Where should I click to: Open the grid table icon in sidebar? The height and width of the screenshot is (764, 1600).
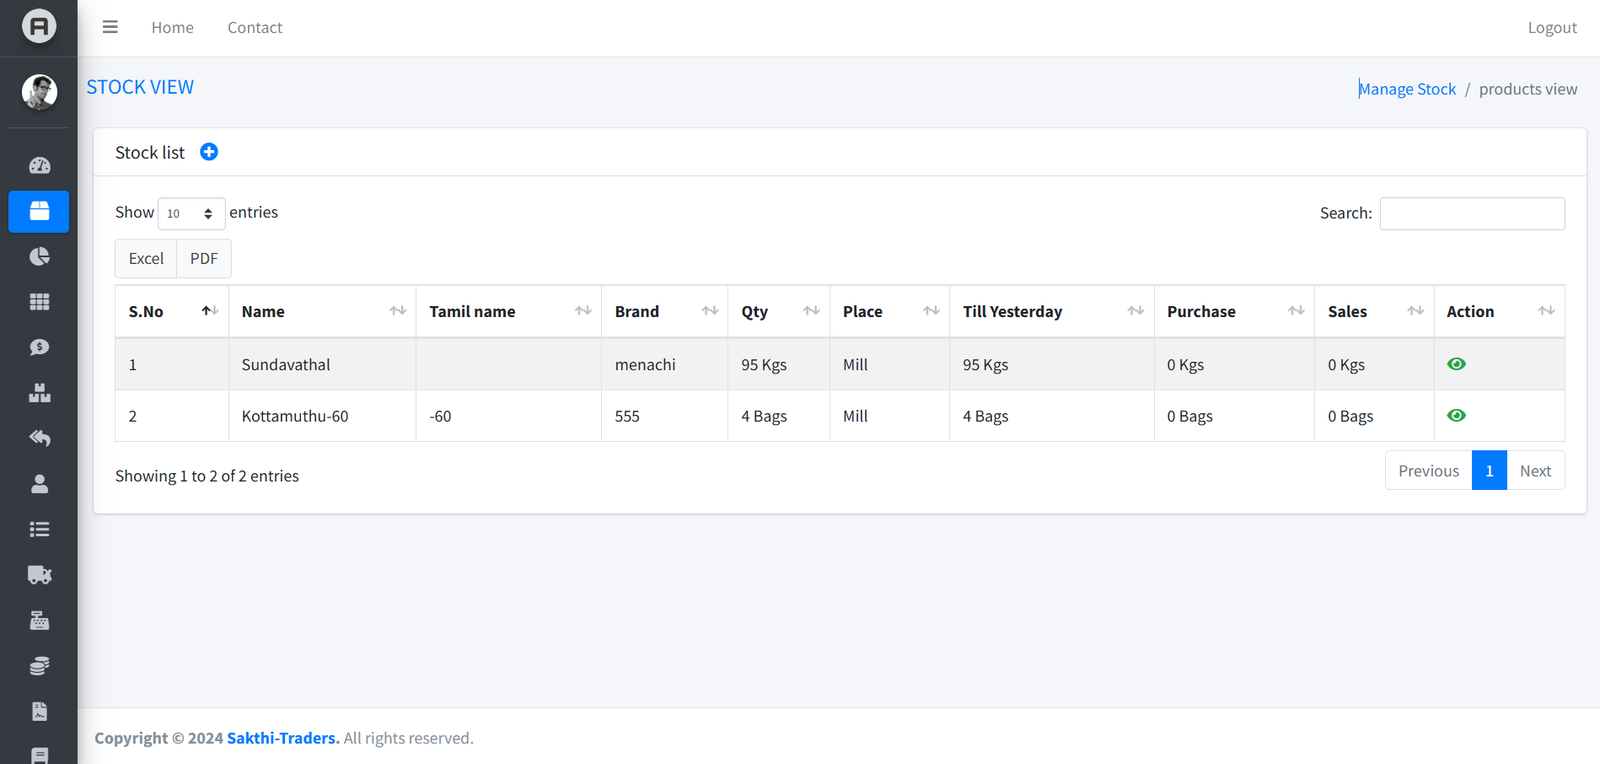39,302
